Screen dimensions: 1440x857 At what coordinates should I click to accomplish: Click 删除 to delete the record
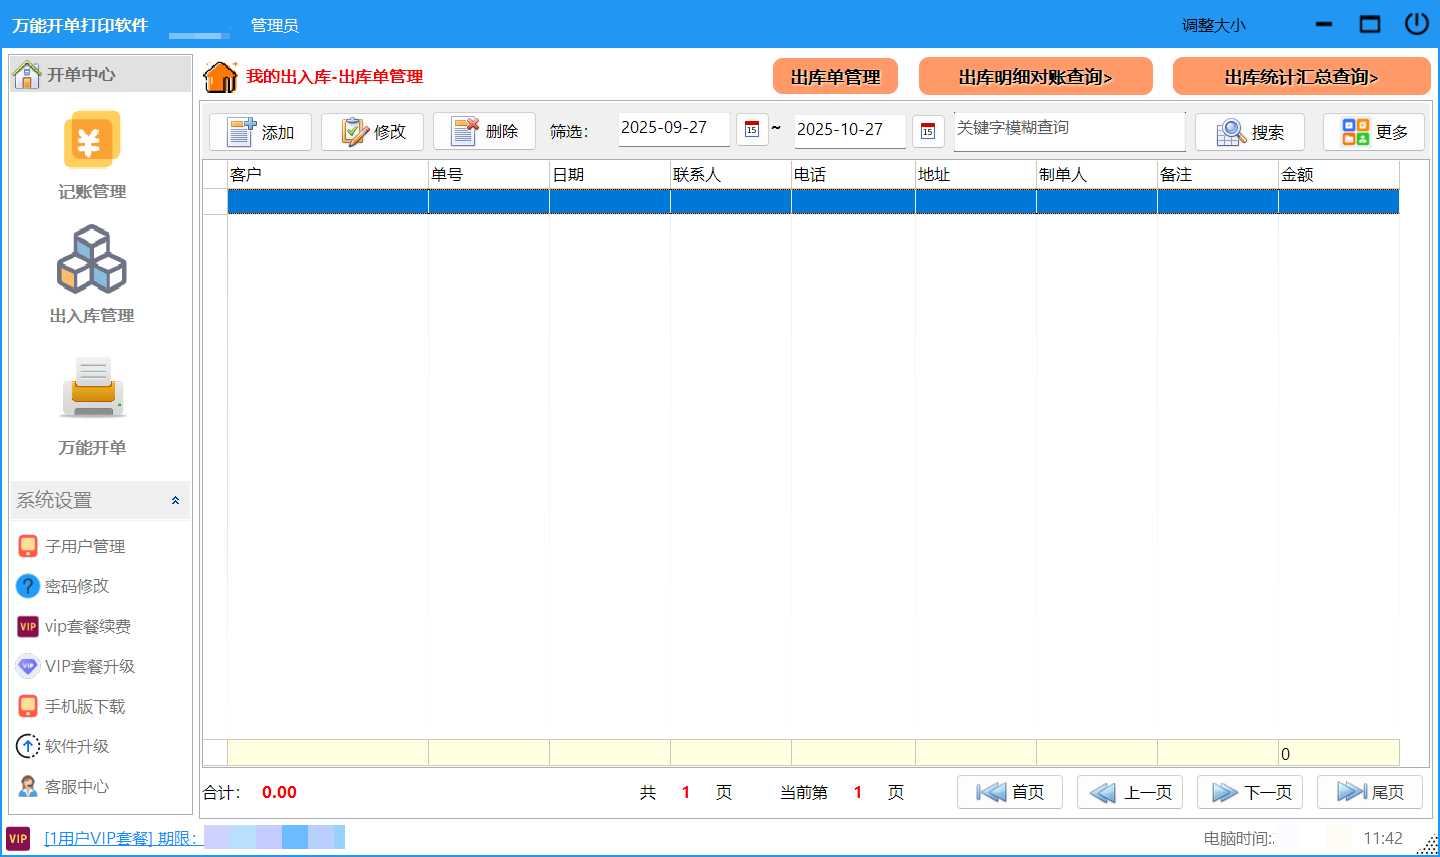[x=484, y=132]
